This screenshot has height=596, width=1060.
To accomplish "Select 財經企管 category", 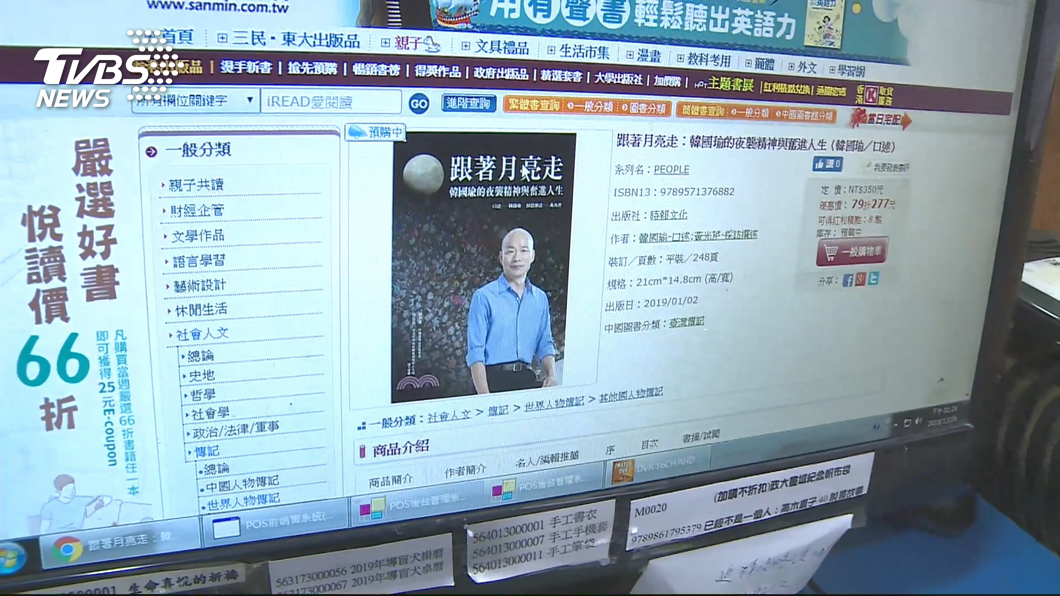I will tap(197, 210).
